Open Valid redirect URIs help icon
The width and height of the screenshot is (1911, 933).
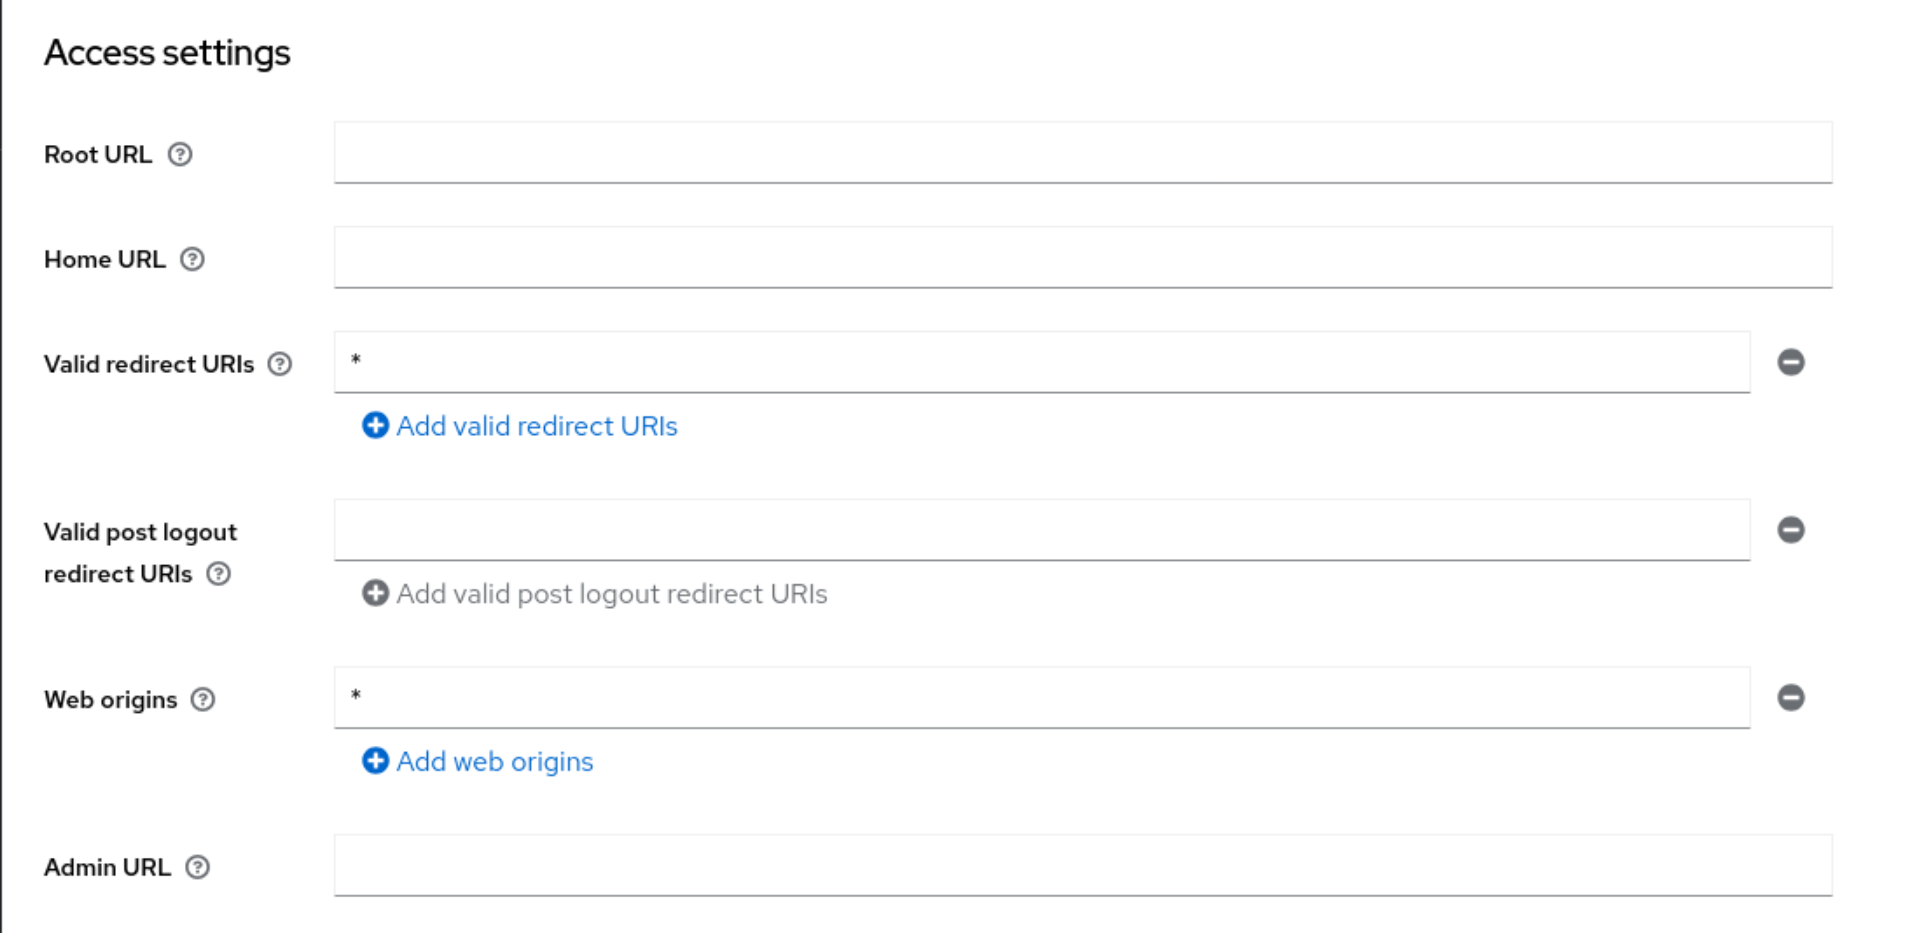point(283,364)
